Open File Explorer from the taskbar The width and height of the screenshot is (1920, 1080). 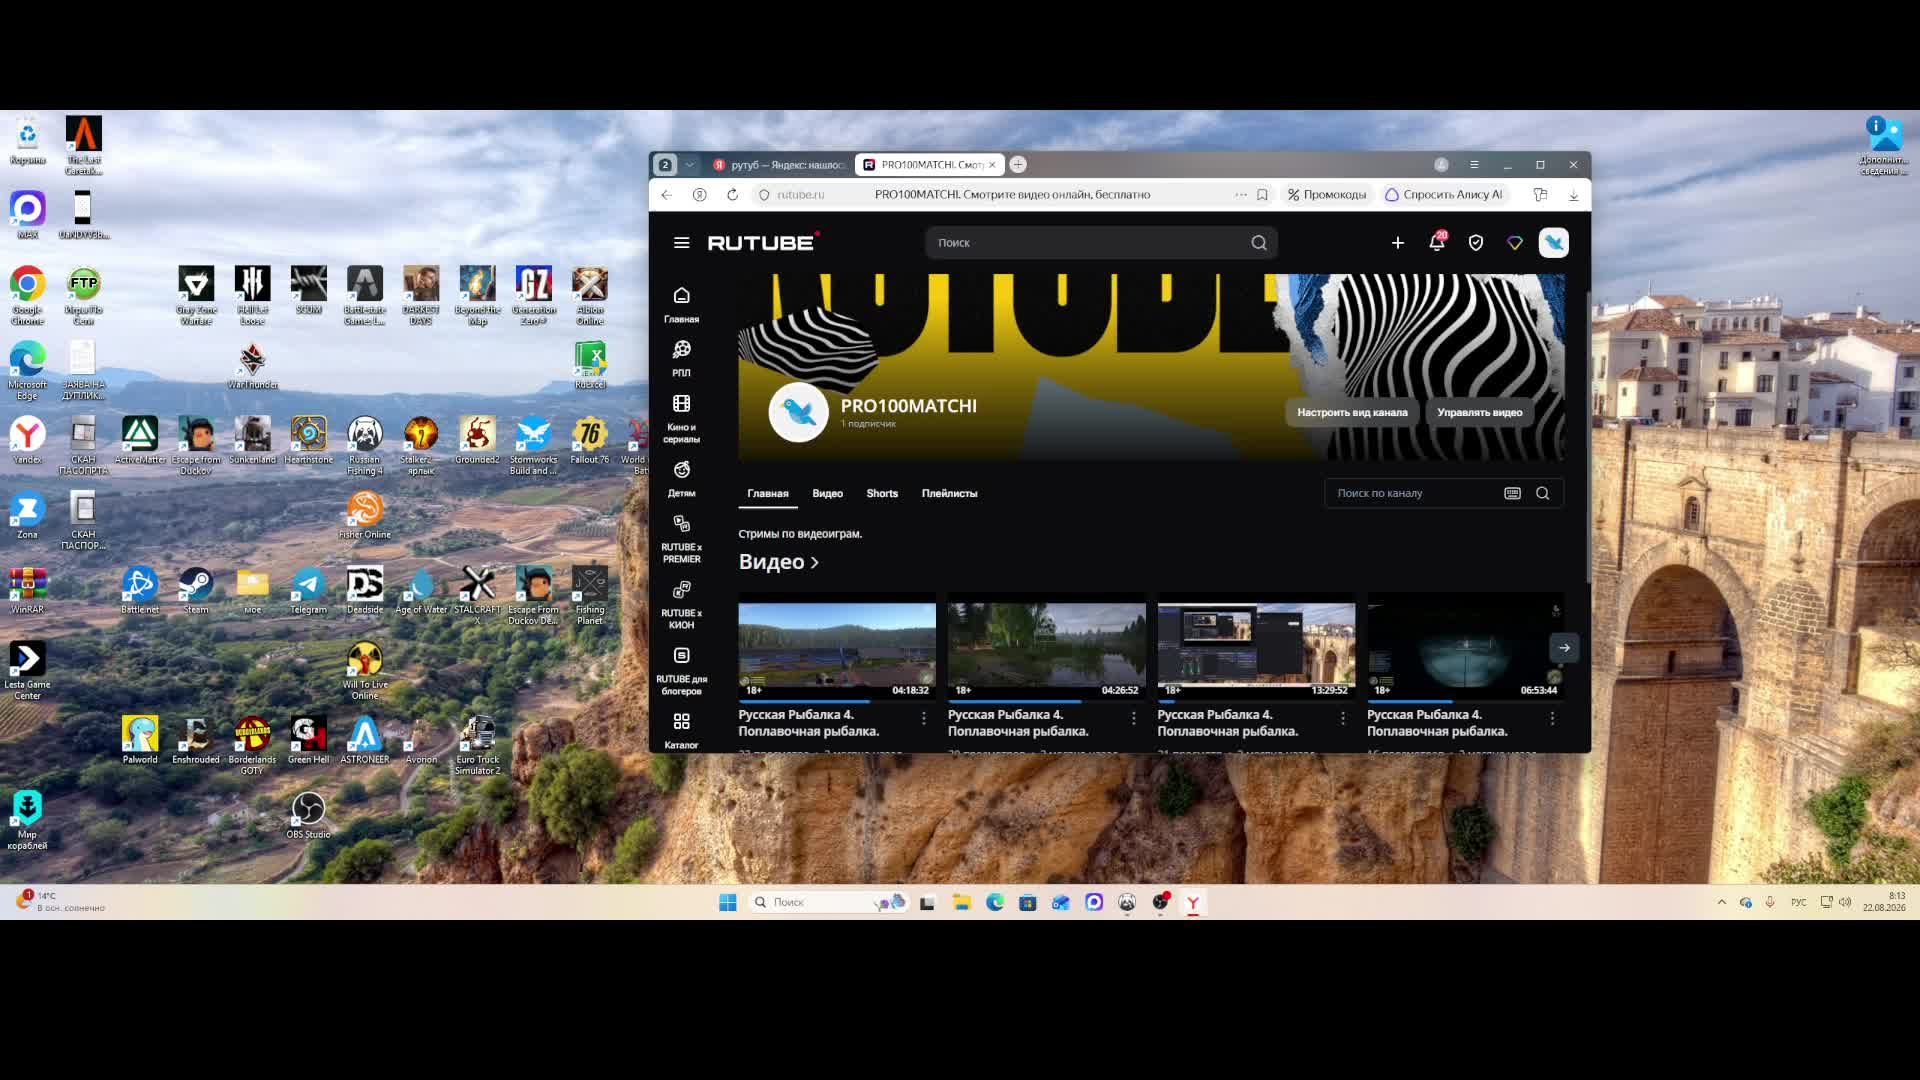[x=962, y=902]
